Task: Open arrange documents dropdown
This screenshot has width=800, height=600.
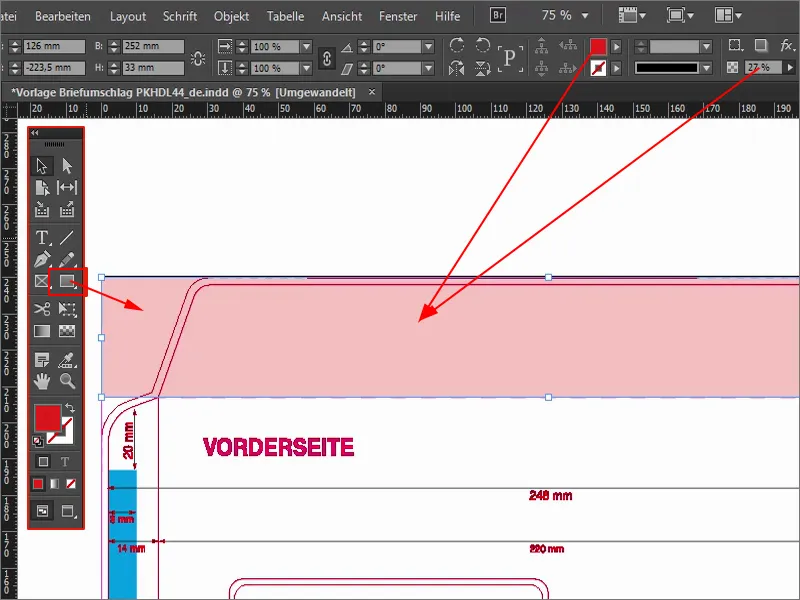Action: [728, 15]
